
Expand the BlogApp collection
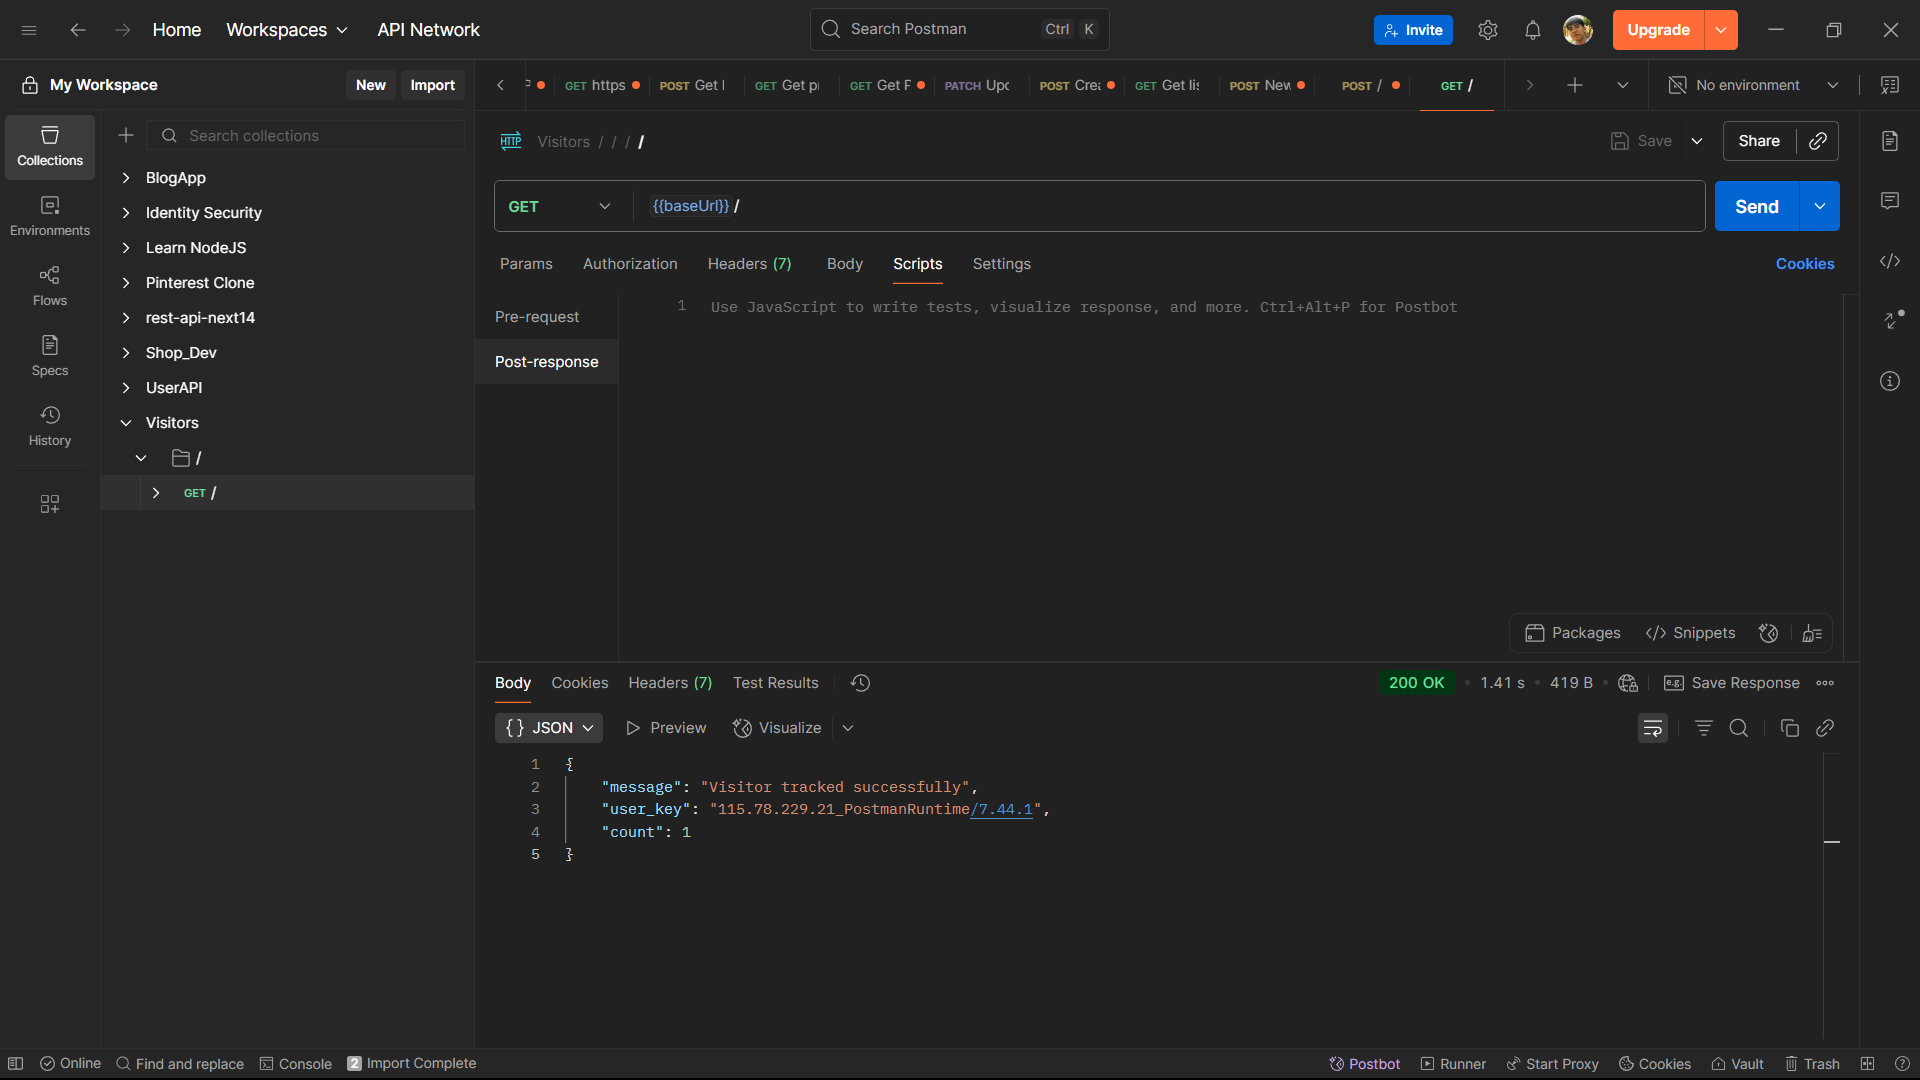coord(126,178)
